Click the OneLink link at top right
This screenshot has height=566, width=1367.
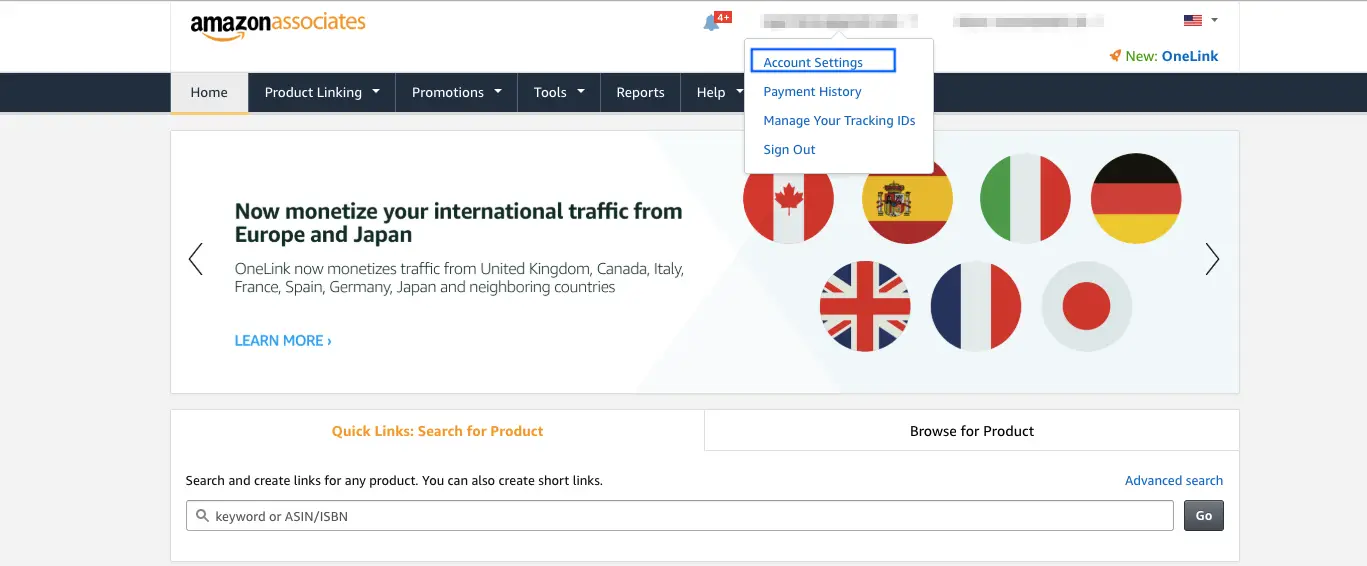tap(1190, 56)
